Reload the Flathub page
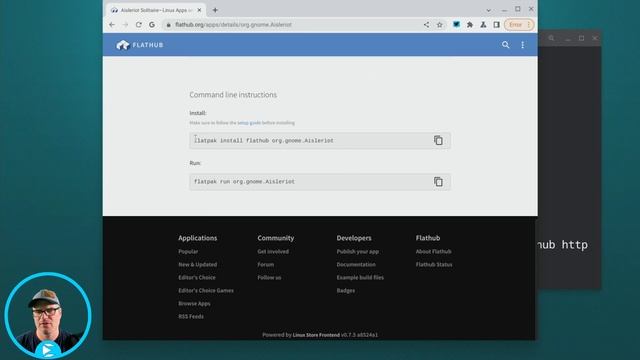 [x=139, y=24]
